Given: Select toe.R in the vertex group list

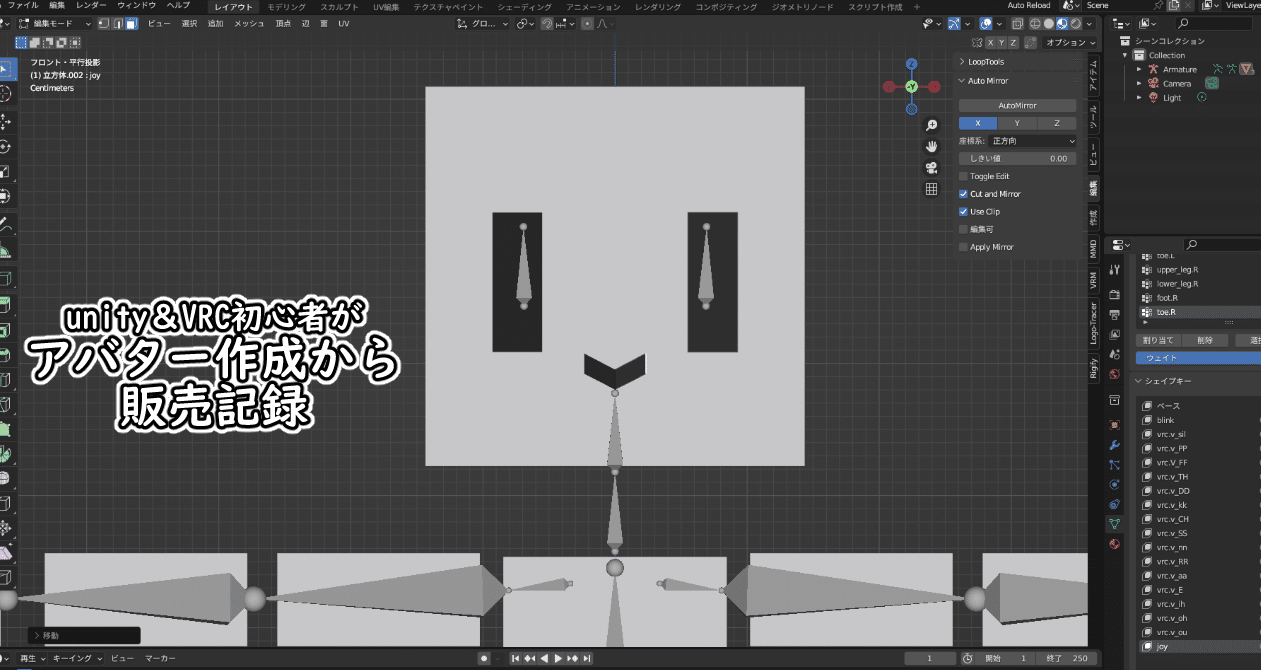Looking at the screenshot, I should tap(1165, 311).
